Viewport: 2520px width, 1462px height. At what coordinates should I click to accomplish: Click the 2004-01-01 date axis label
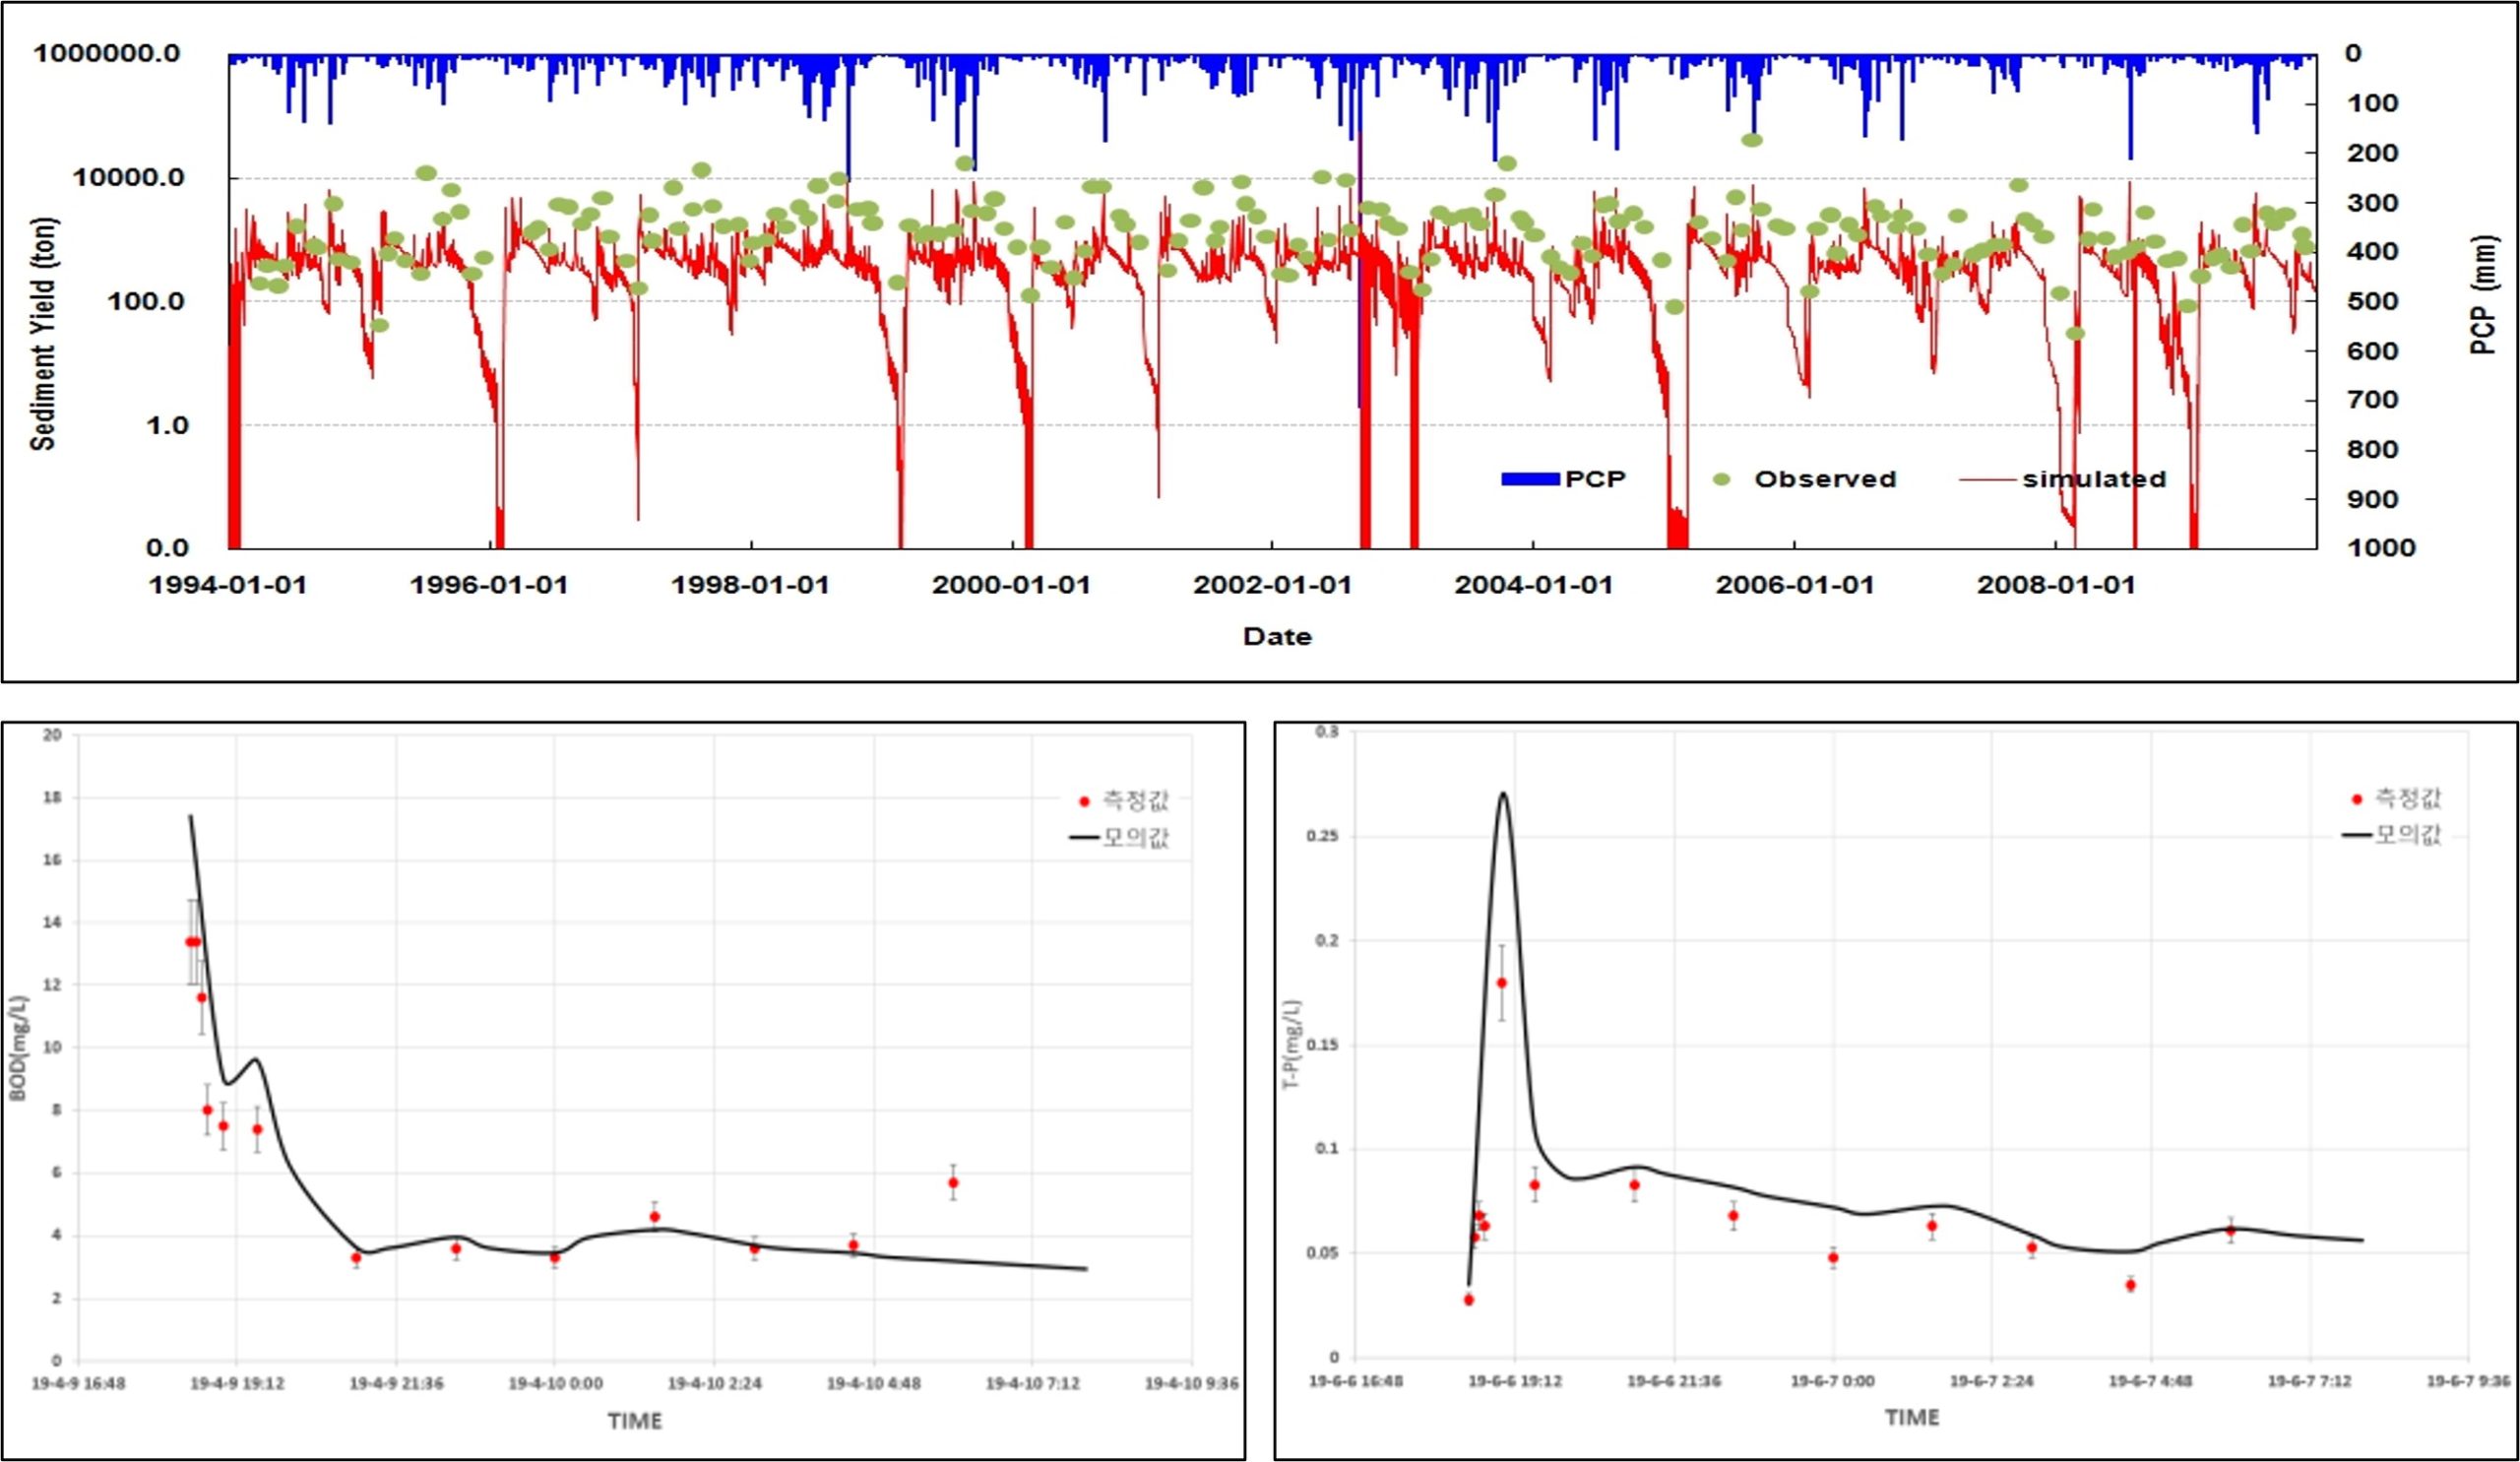[x=1533, y=585]
